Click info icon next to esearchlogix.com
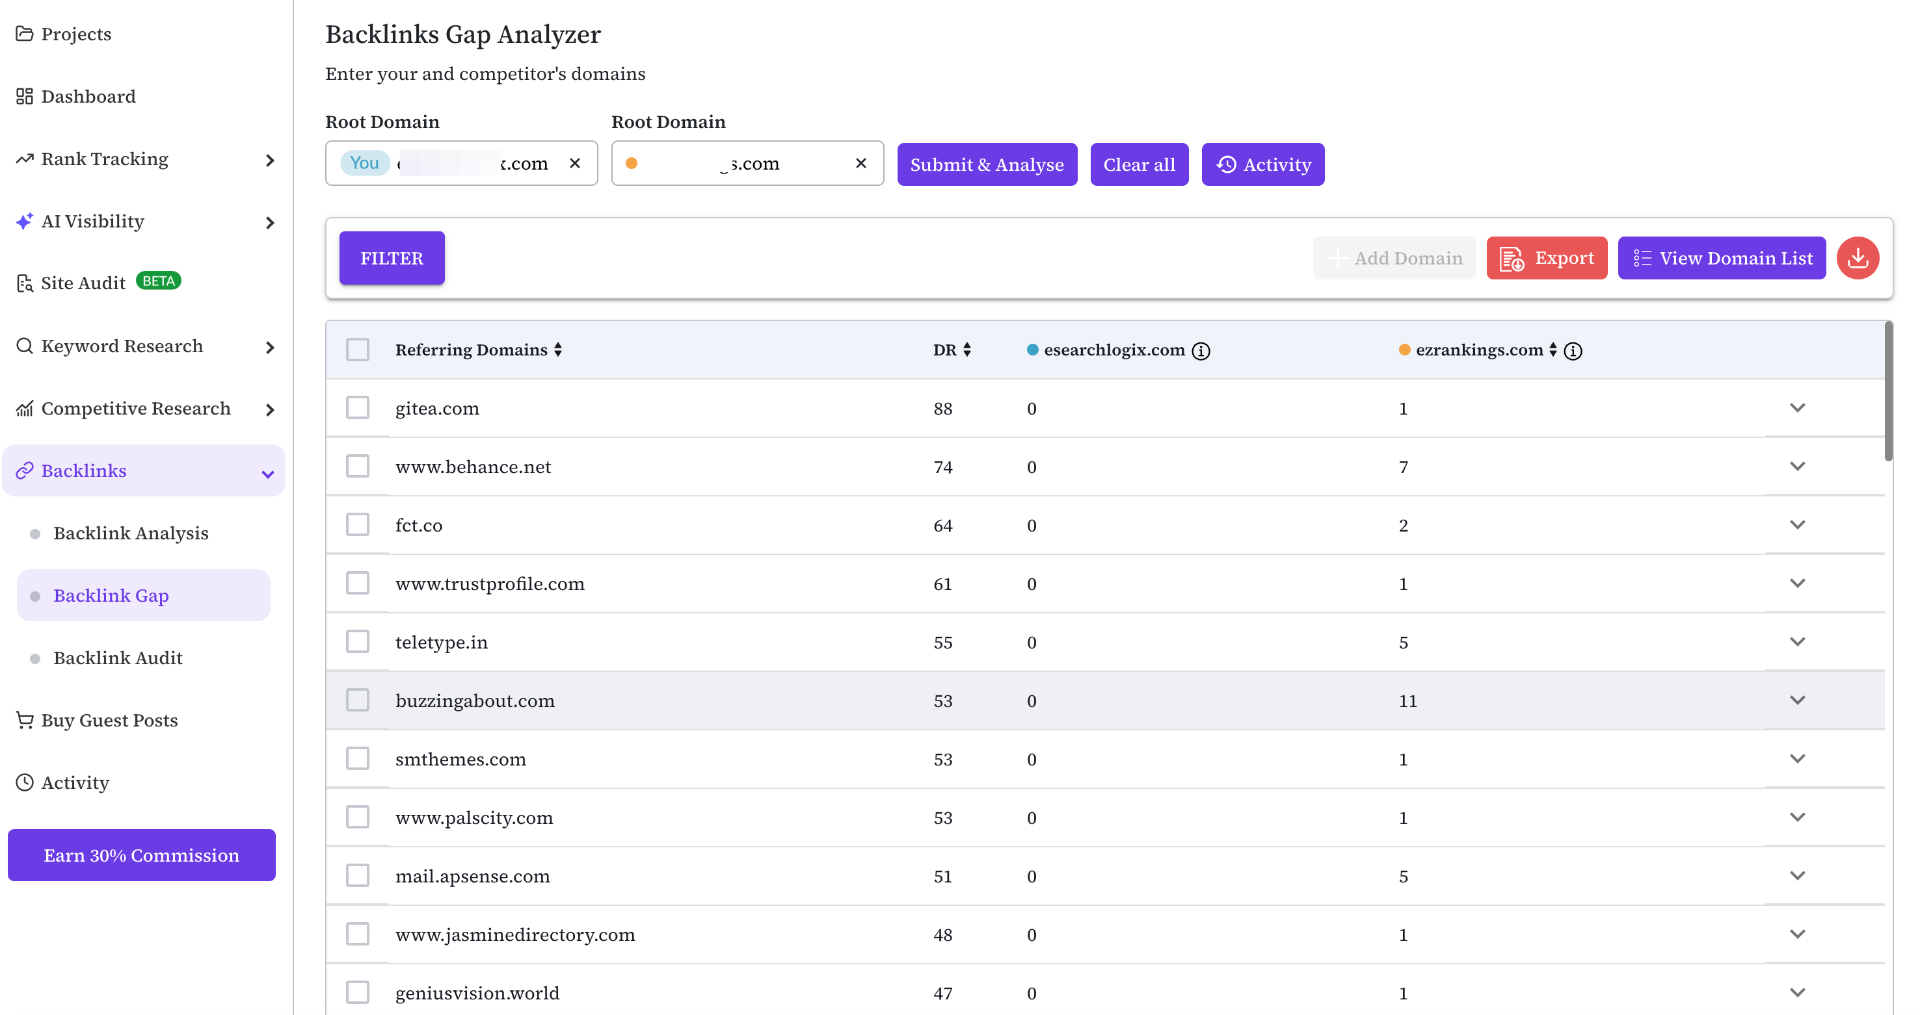 pyautogui.click(x=1201, y=351)
